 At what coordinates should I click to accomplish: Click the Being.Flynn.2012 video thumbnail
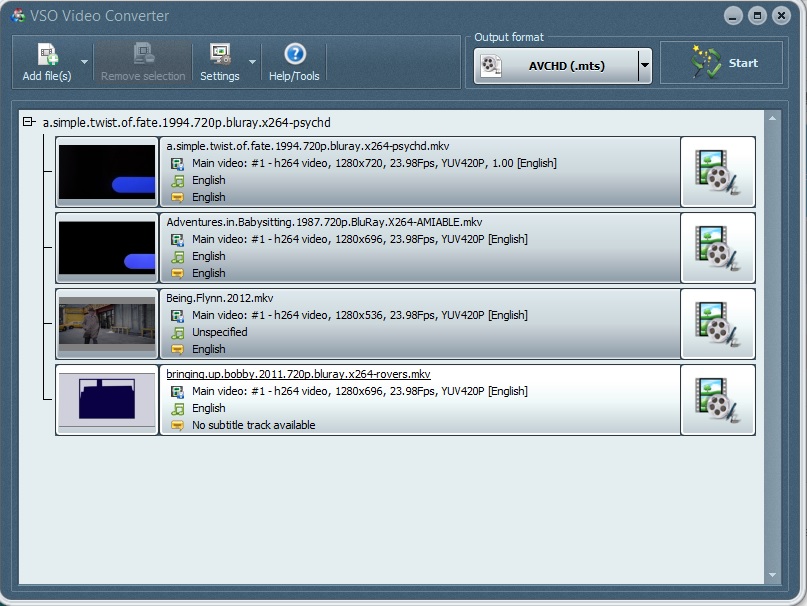107,324
